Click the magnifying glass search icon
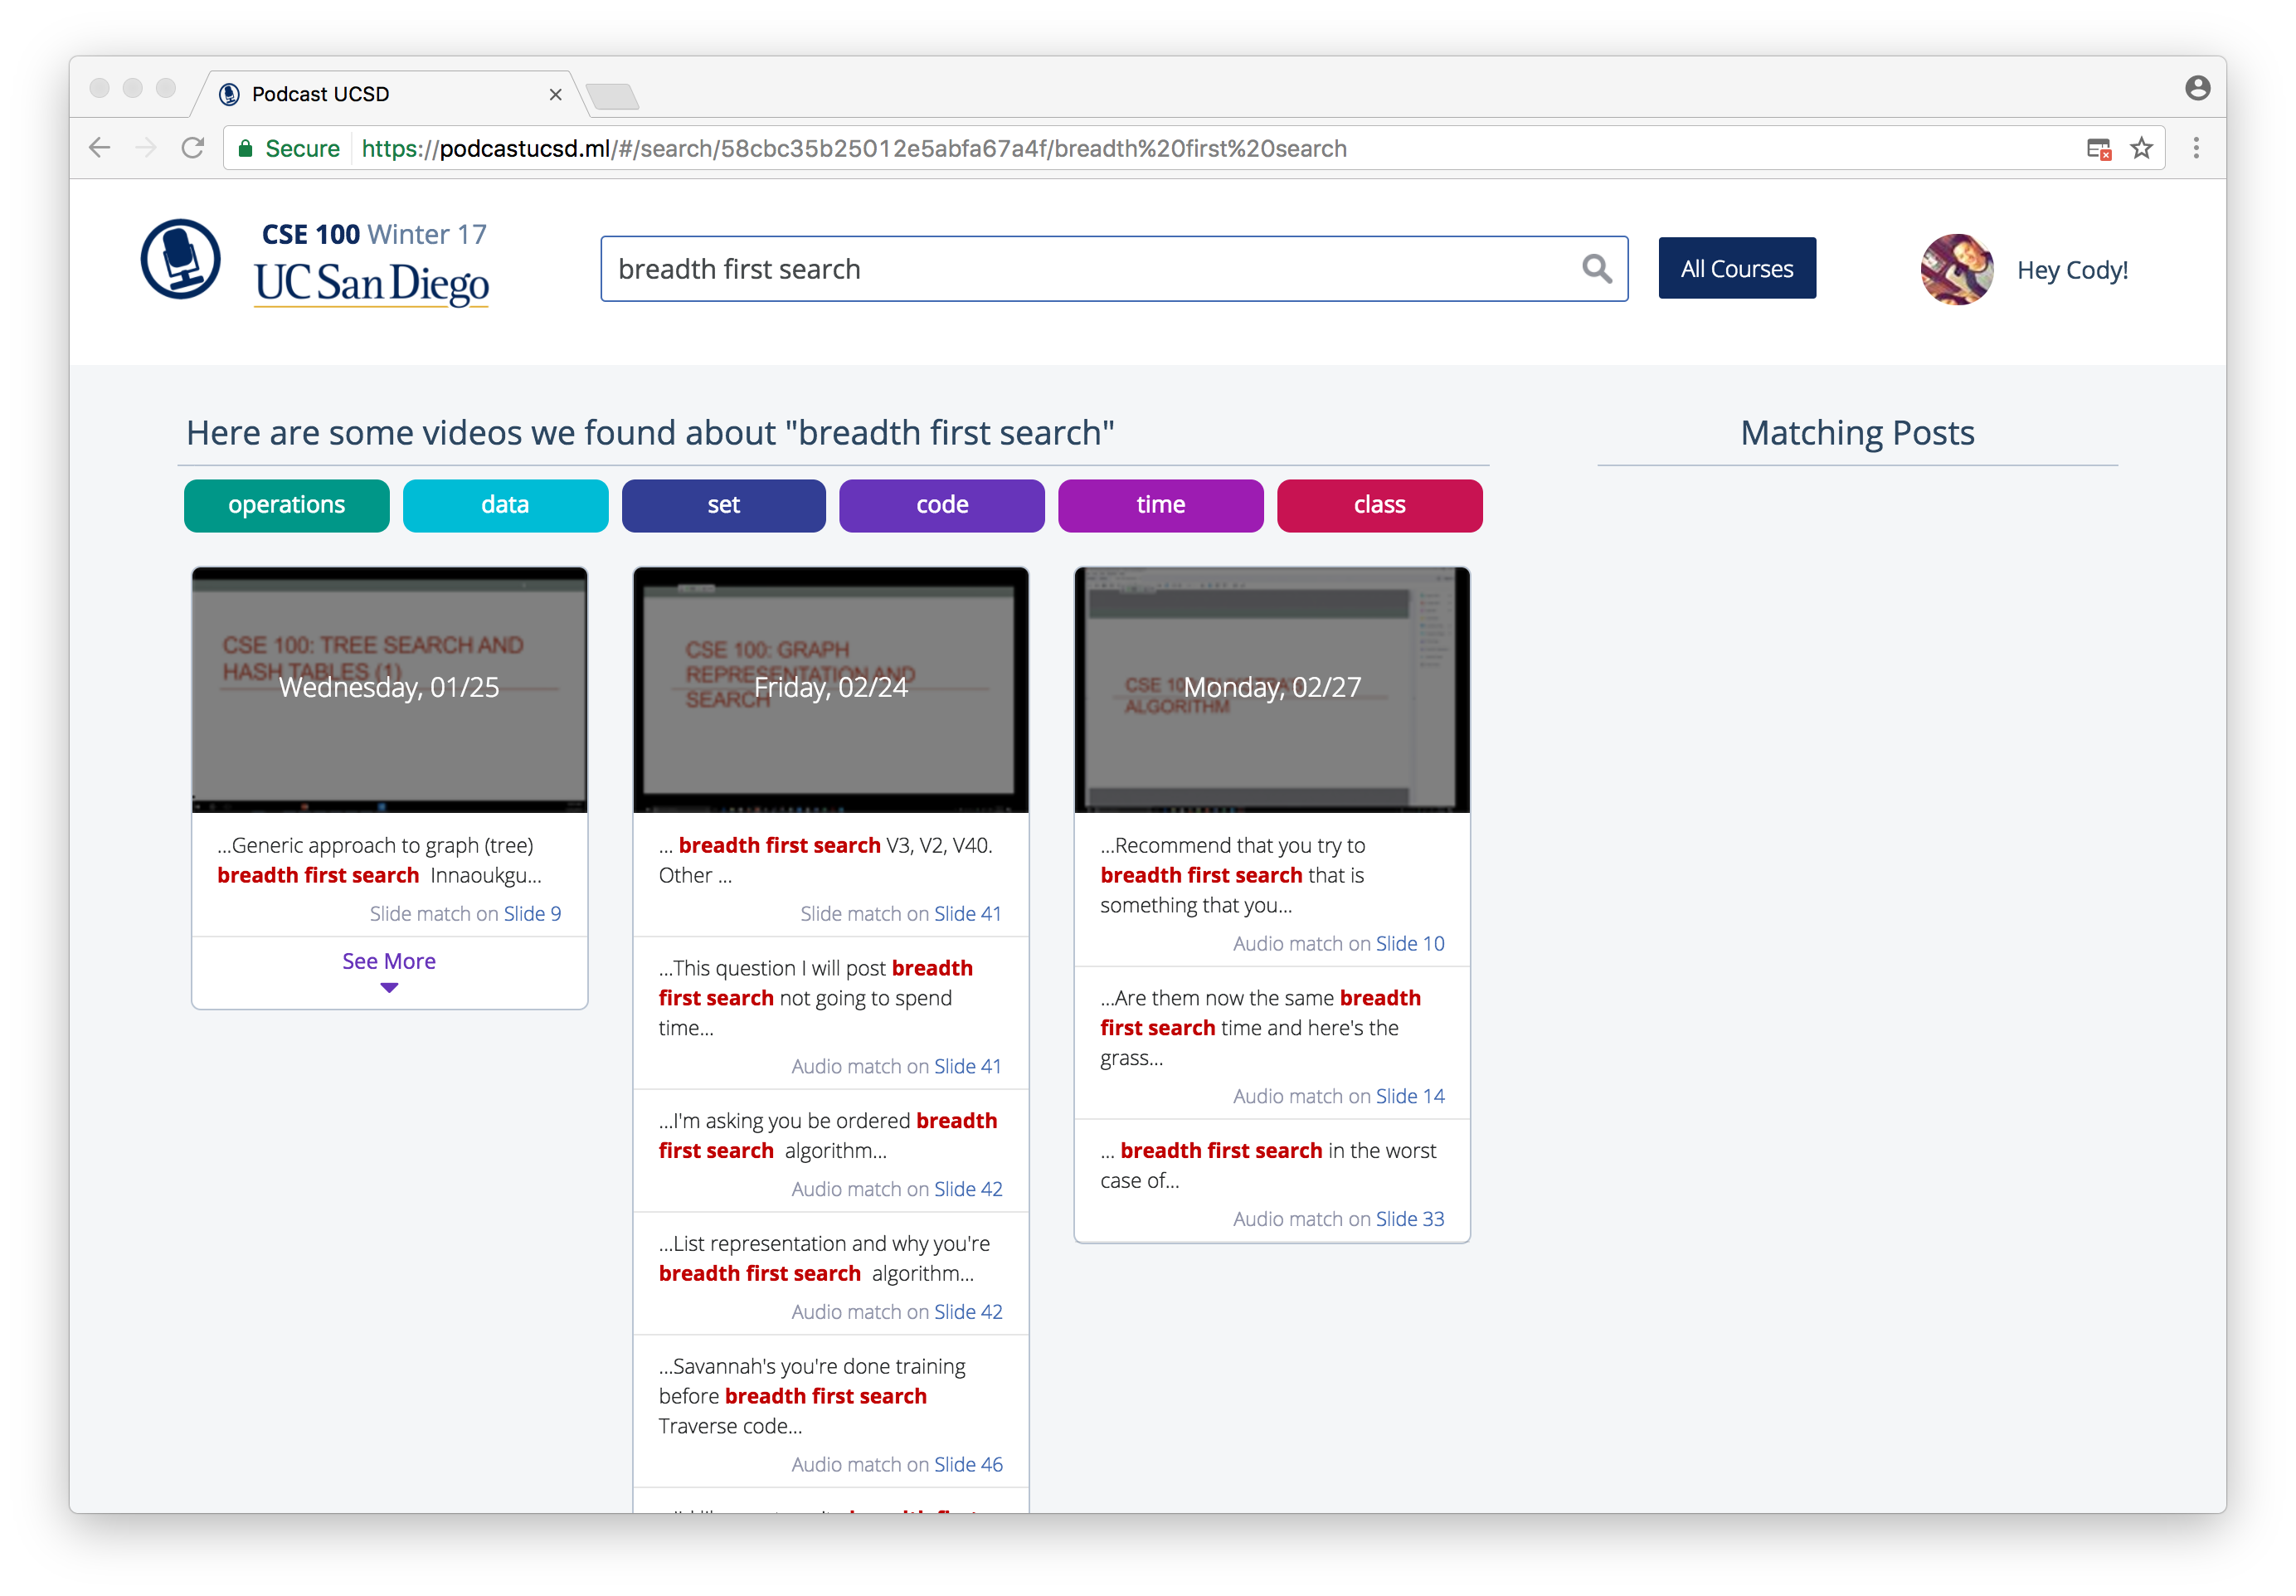This screenshot has width=2296, height=1596. [1596, 269]
